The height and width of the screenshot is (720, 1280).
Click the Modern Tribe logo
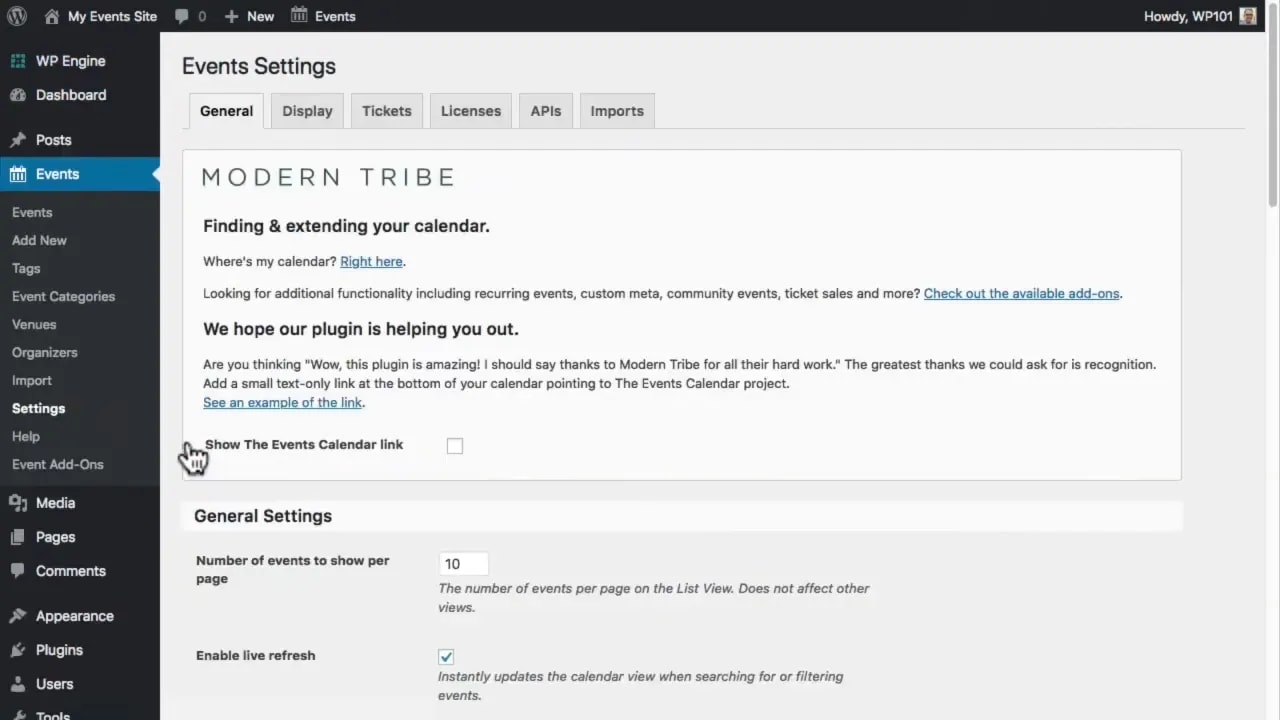pos(328,177)
